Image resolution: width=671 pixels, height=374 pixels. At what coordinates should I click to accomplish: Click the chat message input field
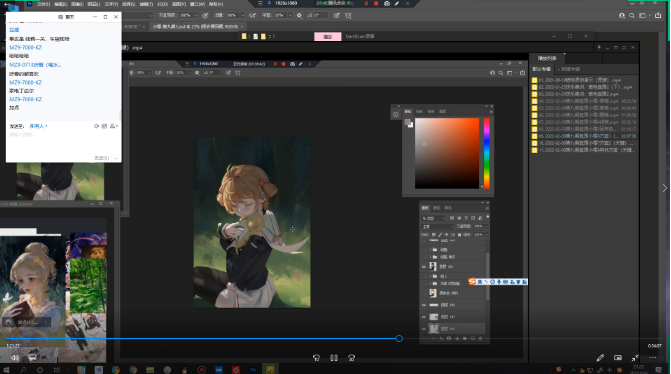pyautogui.click(x=63, y=142)
